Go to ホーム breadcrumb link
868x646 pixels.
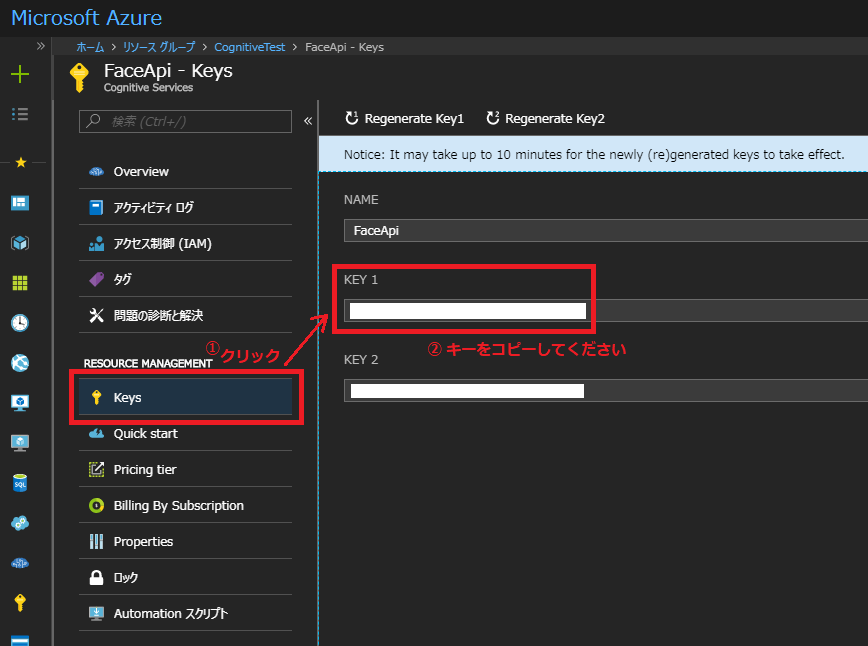point(90,47)
